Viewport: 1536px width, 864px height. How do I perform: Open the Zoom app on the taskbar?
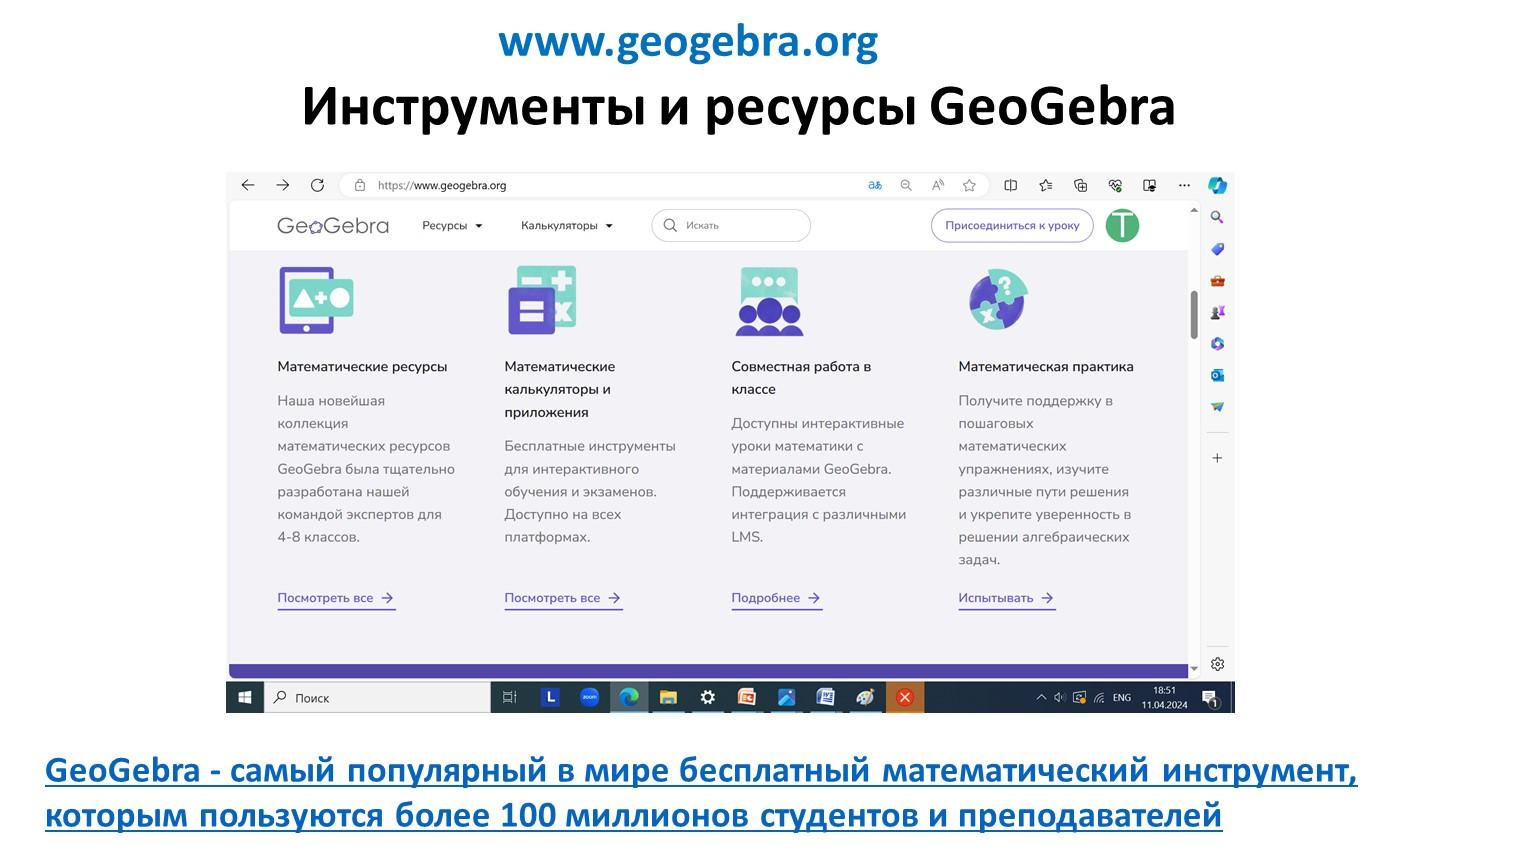point(590,698)
